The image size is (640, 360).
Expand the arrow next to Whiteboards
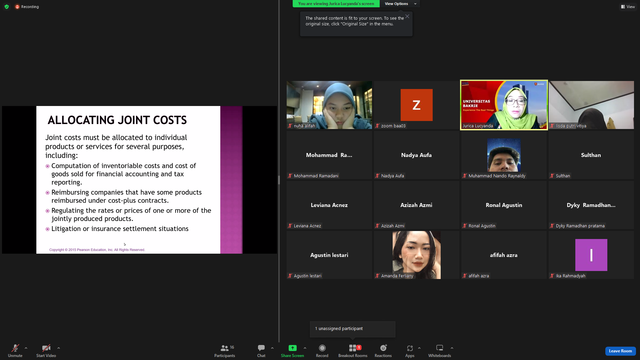tap(452, 348)
